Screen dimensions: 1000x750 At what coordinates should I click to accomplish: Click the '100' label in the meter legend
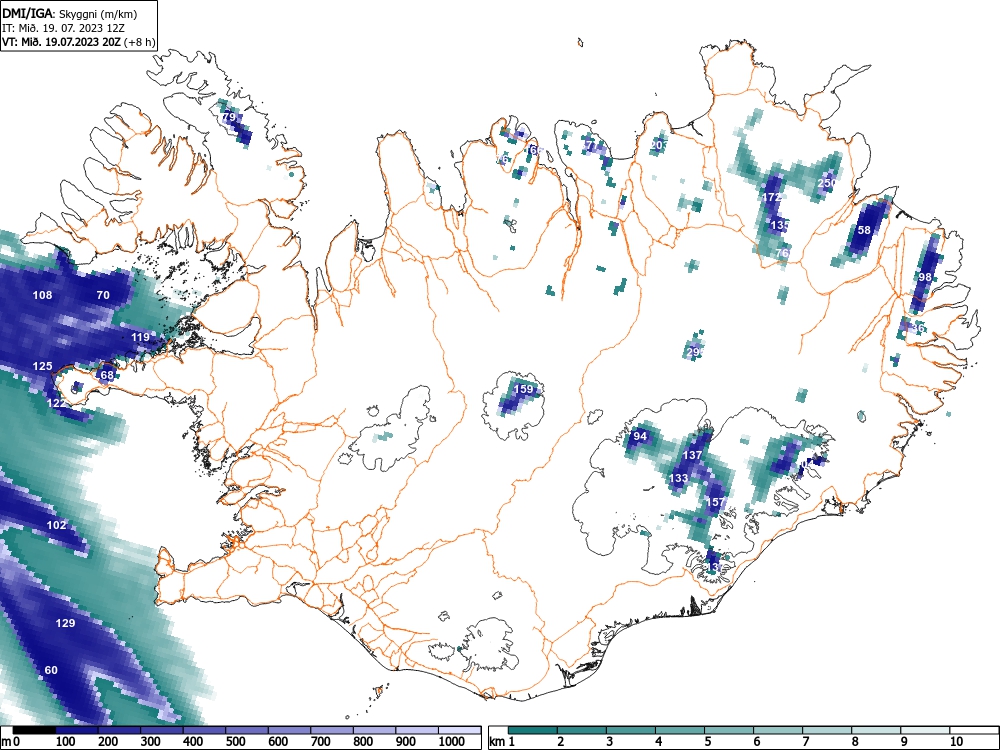click(x=66, y=742)
